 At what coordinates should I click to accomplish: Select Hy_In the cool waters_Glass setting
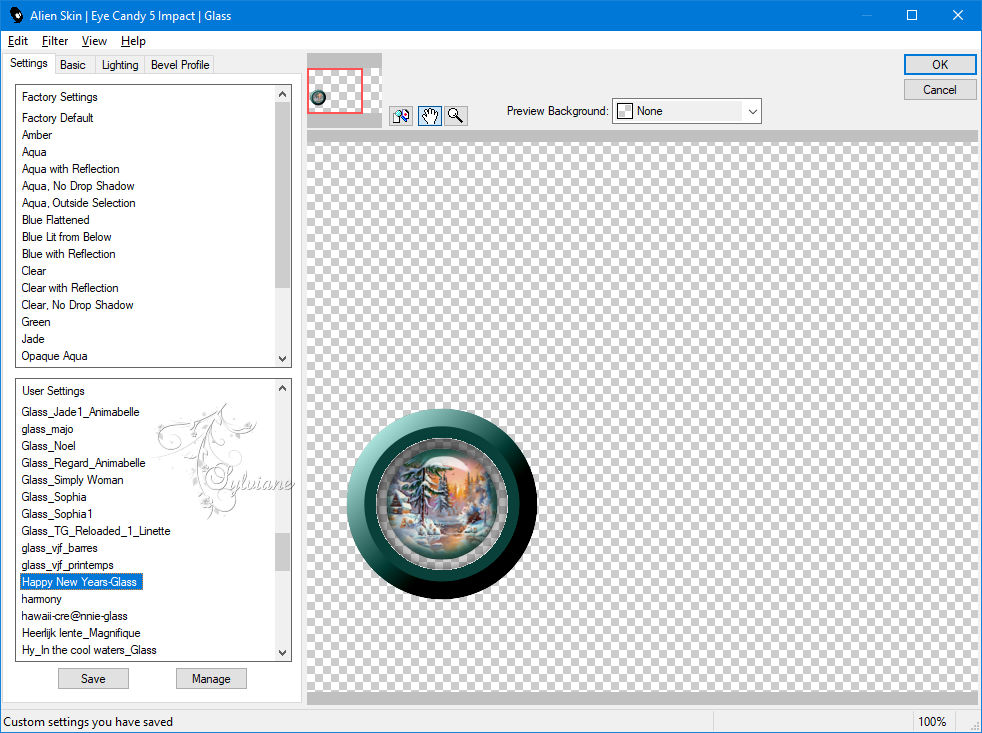pos(89,650)
